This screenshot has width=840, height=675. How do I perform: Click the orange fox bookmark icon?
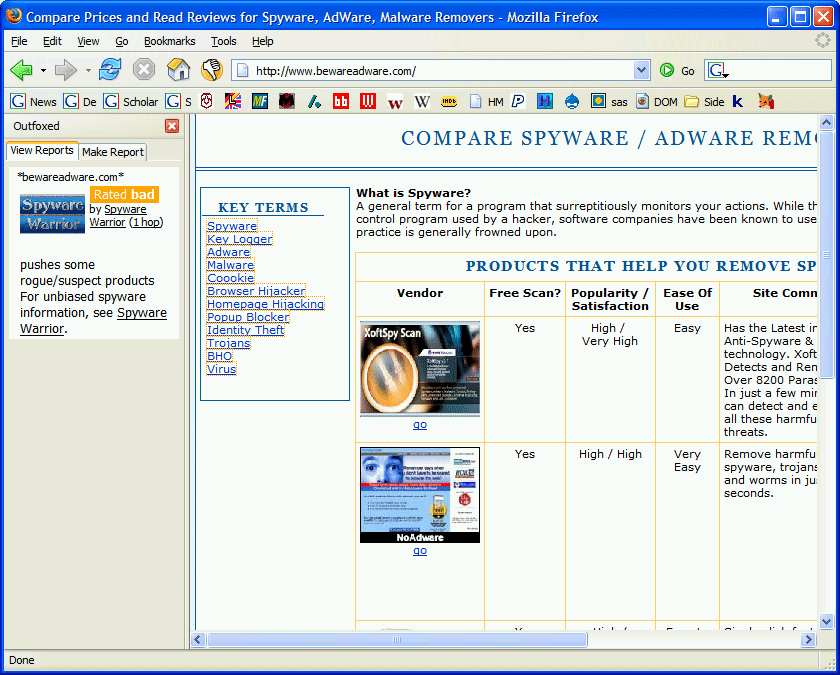[766, 101]
